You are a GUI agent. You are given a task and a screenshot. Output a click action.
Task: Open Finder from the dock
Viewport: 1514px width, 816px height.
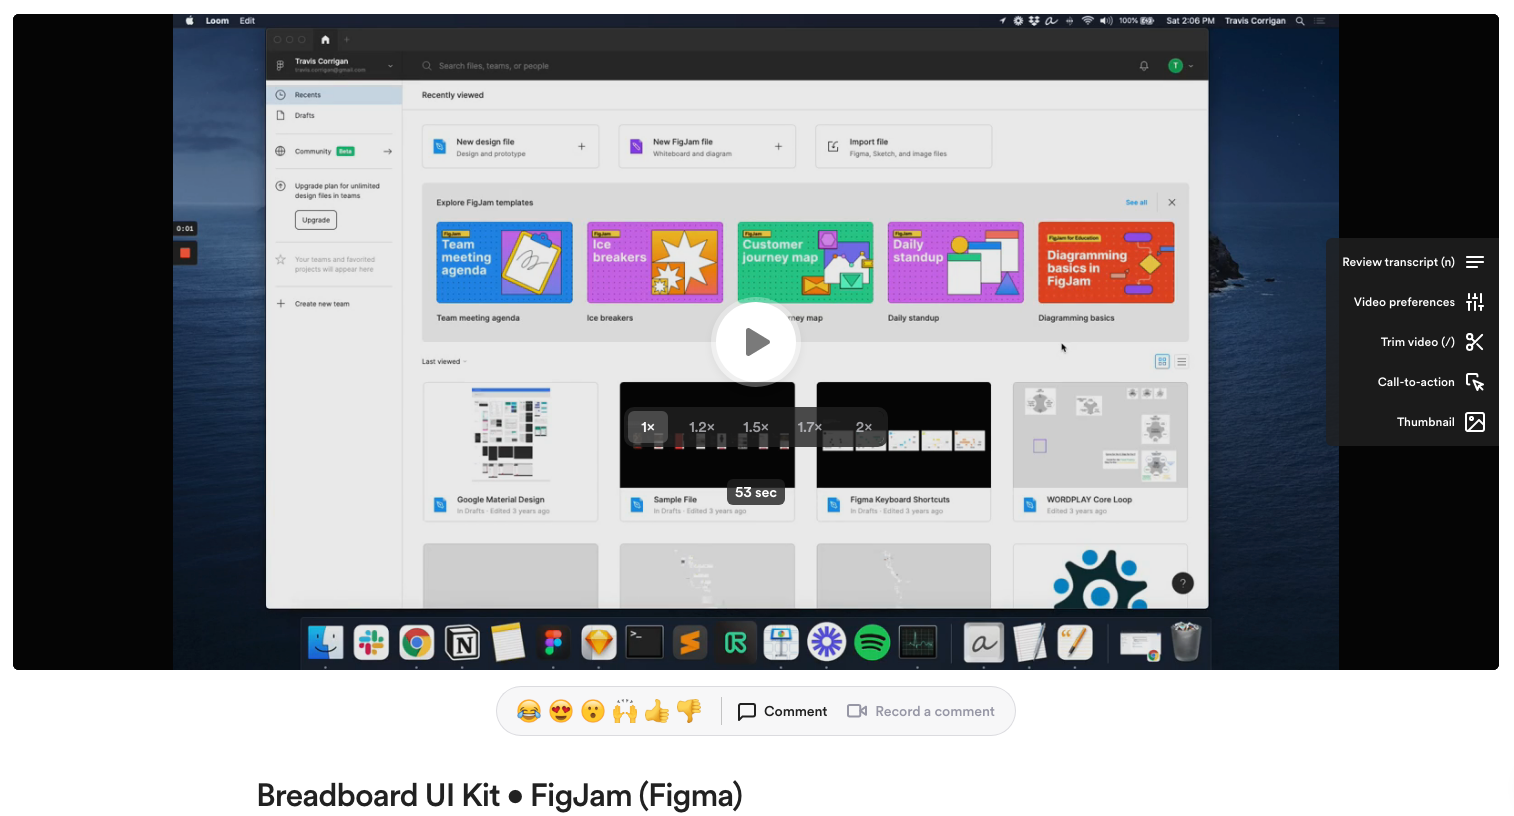tap(325, 643)
